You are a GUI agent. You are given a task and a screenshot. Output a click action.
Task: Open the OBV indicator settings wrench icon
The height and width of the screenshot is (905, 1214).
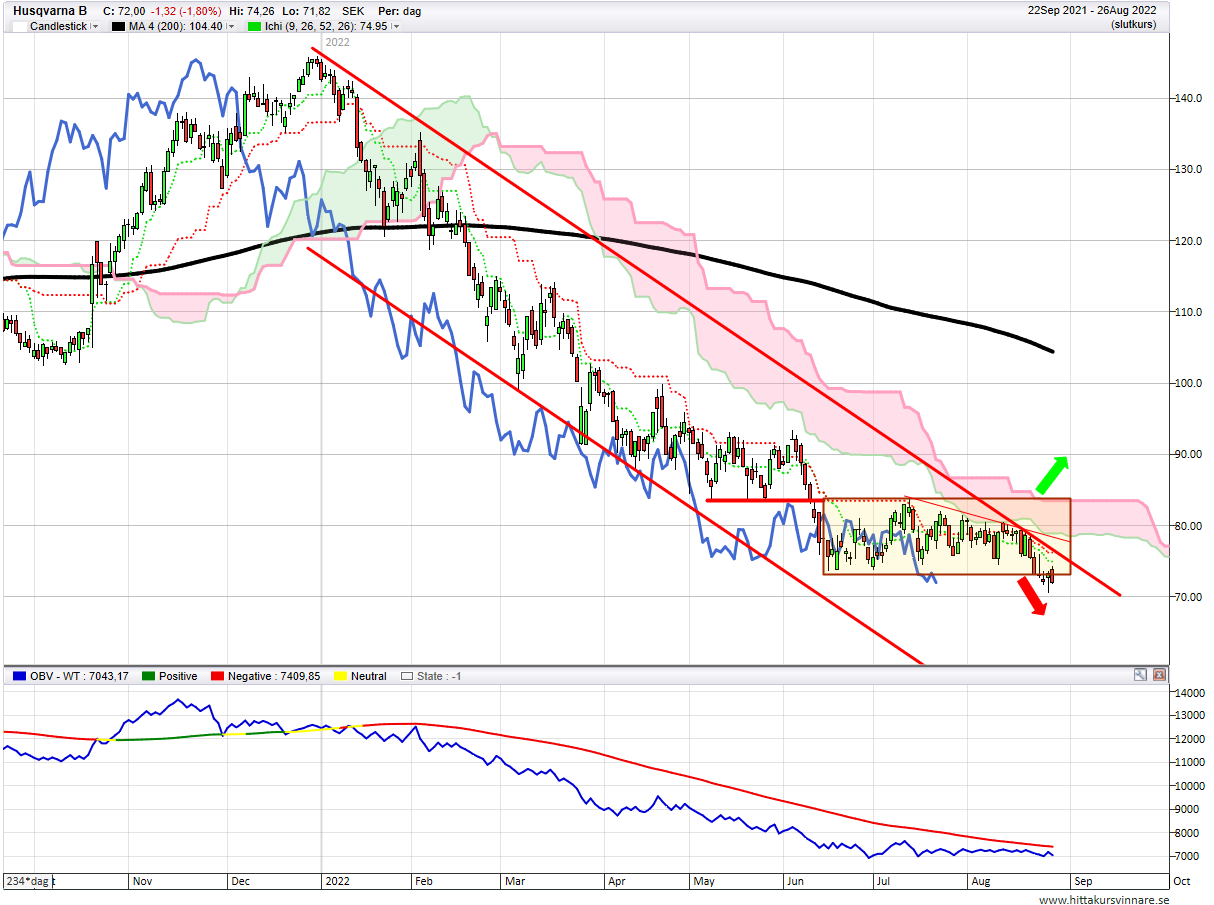coord(1140,676)
